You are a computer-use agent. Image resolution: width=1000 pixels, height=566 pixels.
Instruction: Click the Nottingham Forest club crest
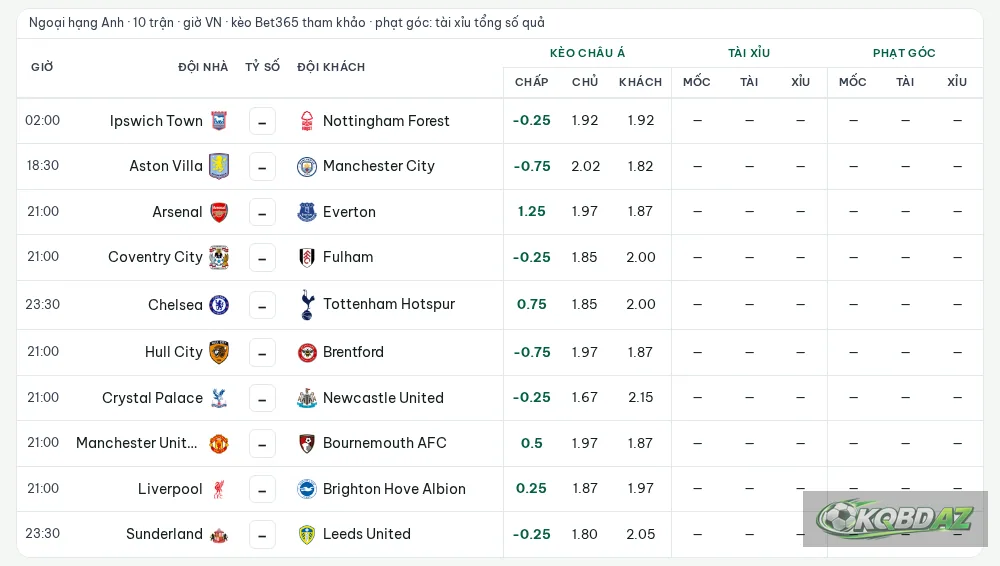point(307,121)
